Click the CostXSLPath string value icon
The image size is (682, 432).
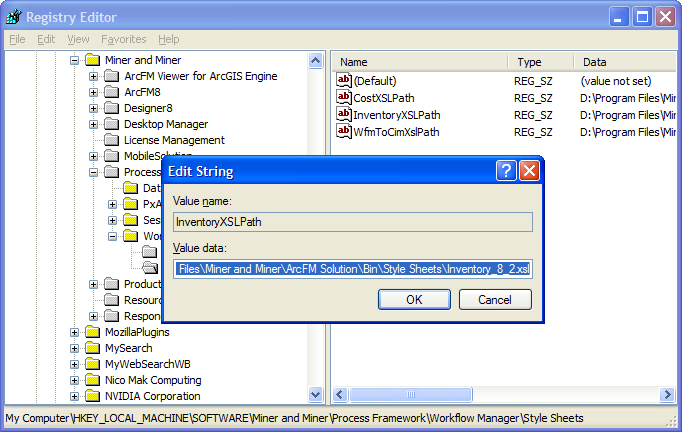click(344, 98)
